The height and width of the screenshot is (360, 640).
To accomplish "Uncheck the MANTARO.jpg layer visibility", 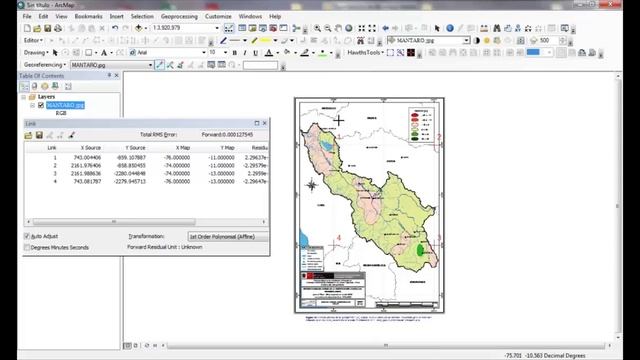I will click(41, 105).
